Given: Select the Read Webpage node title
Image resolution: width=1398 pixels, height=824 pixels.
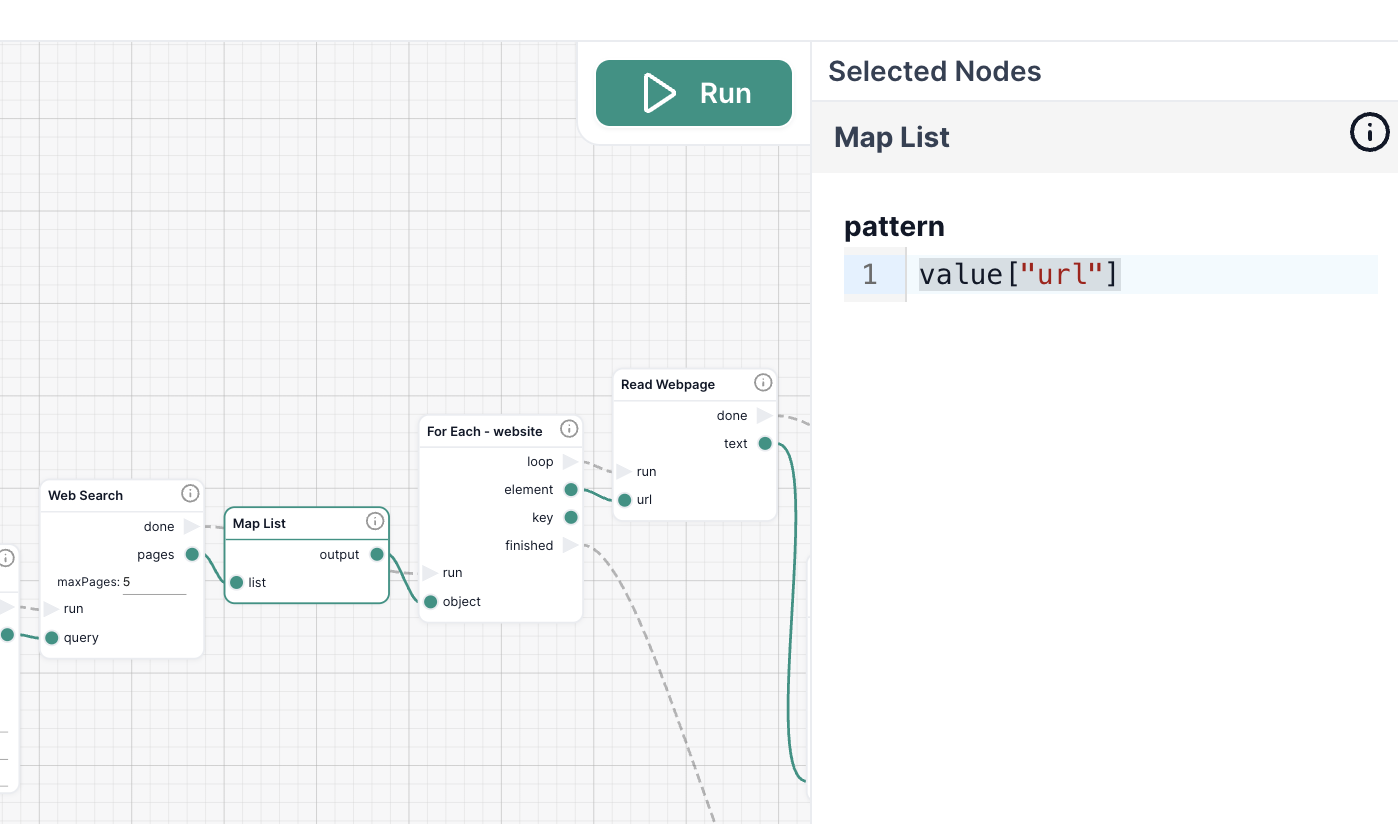Looking at the screenshot, I should [x=668, y=384].
